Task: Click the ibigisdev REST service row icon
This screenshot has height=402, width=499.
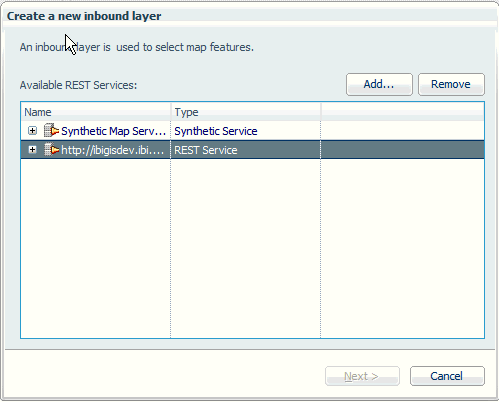Action: tap(51, 150)
